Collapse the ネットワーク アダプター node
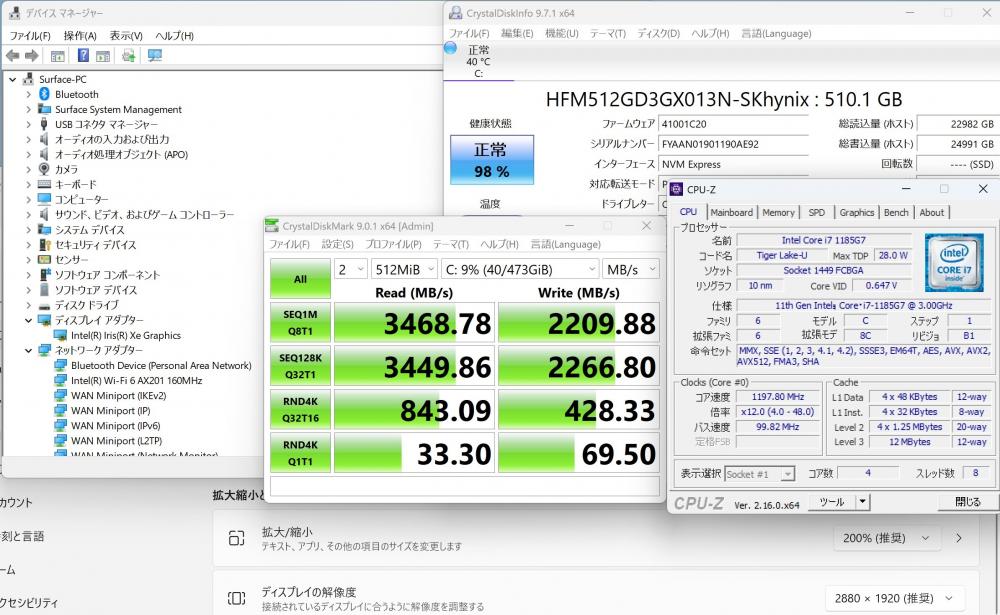 (28, 350)
